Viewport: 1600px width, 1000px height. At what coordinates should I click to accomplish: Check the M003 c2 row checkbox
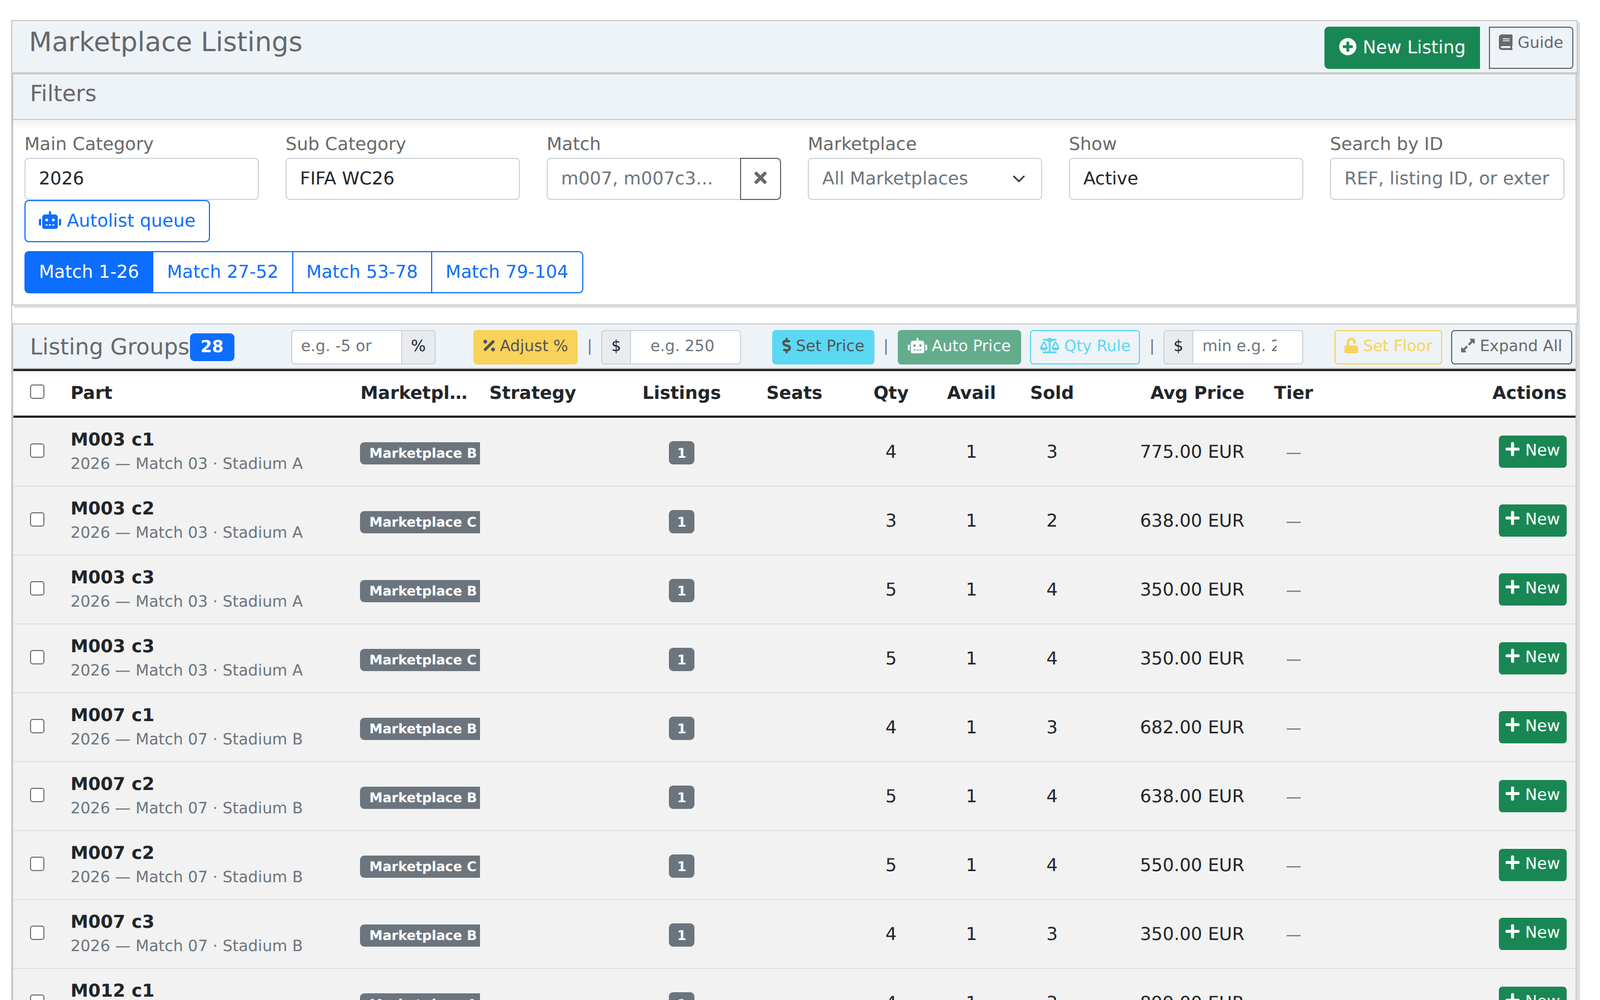click(37, 520)
